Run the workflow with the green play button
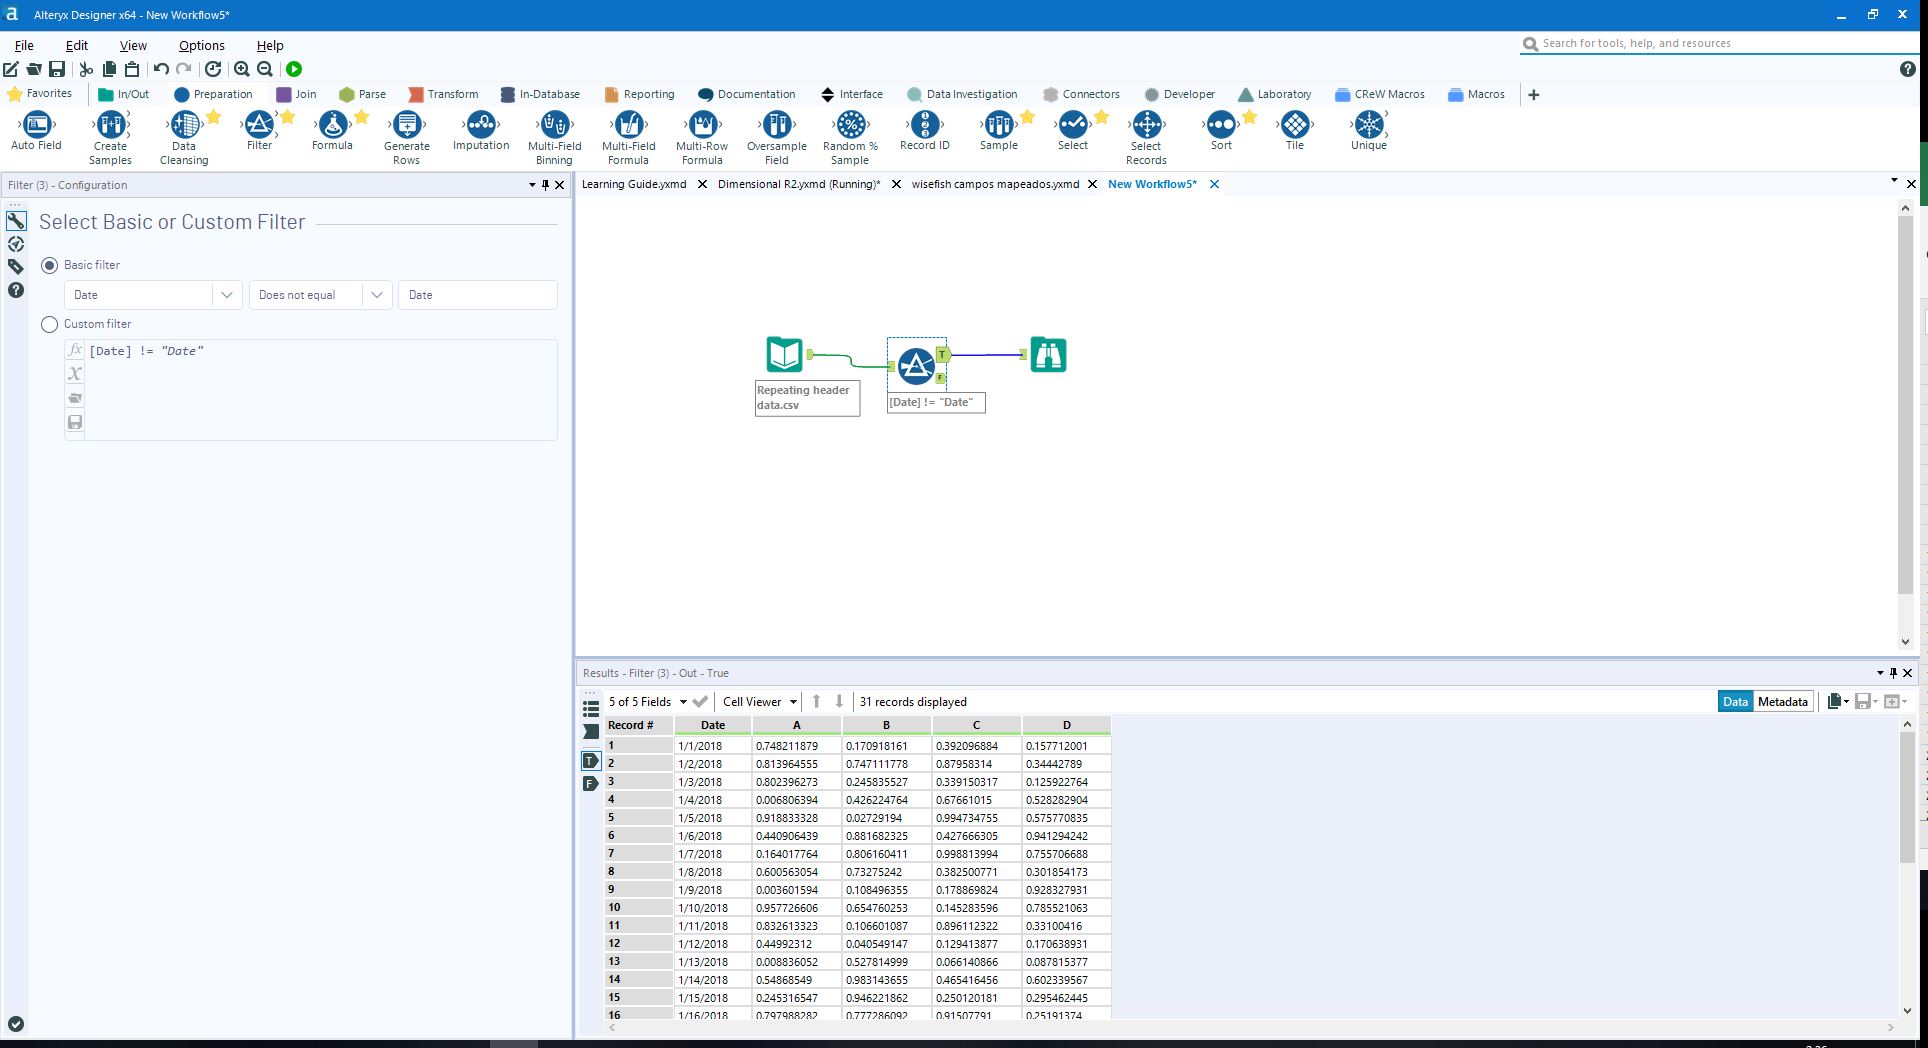Image resolution: width=1928 pixels, height=1048 pixels. click(294, 69)
